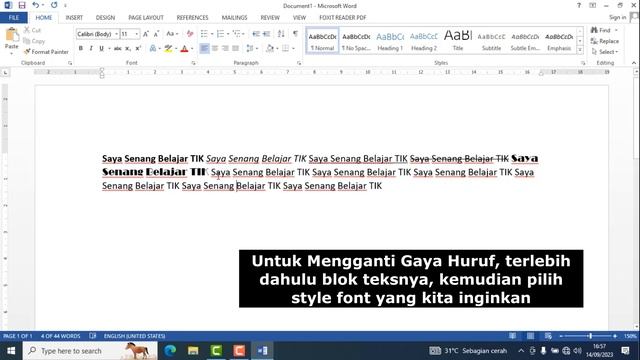Toggle Underline formatting
Image resolution: width=640 pixels, height=360 pixels.
pos(101,48)
